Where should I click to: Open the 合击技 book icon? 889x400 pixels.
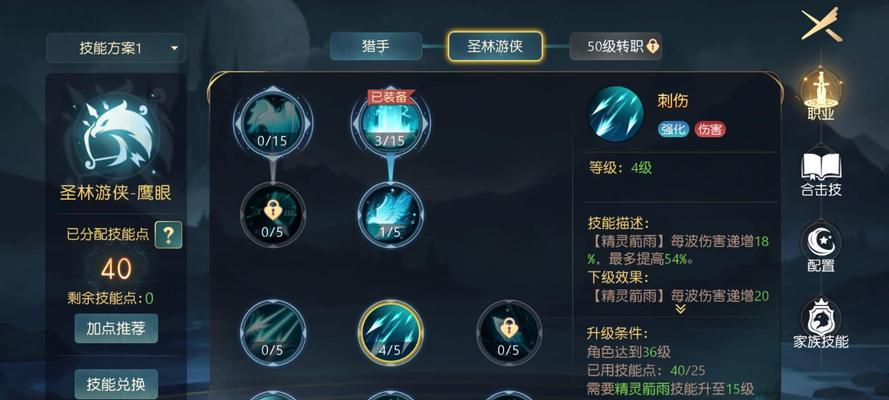(x=821, y=173)
